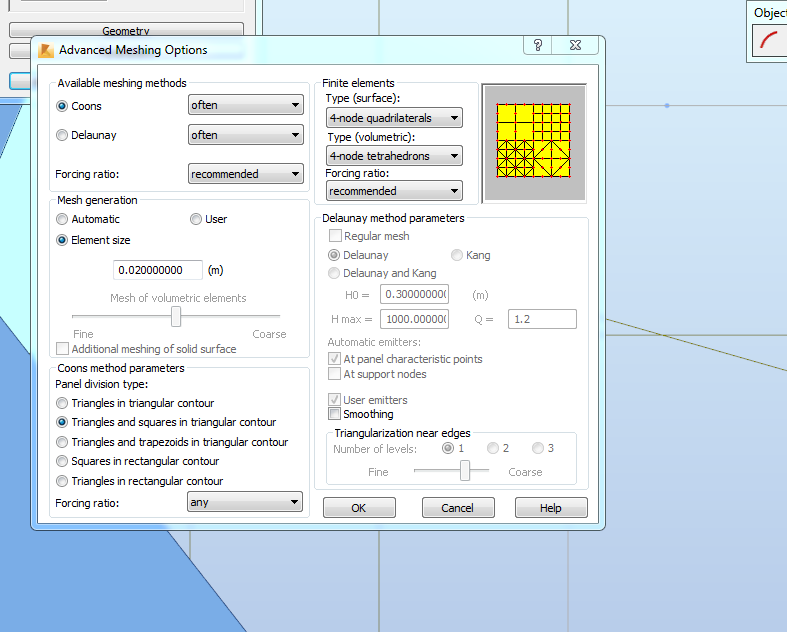The image size is (787, 632).
Task: Select Delaunay option under Delaunay method parameters
Action: tap(334, 255)
